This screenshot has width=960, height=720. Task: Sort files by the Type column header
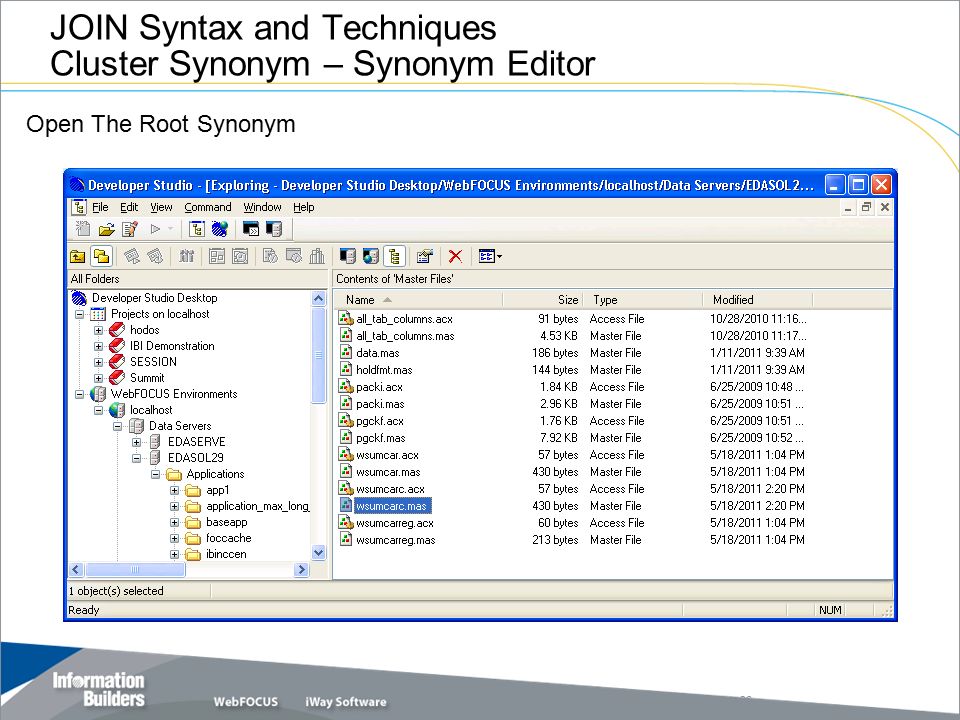[x=643, y=300]
